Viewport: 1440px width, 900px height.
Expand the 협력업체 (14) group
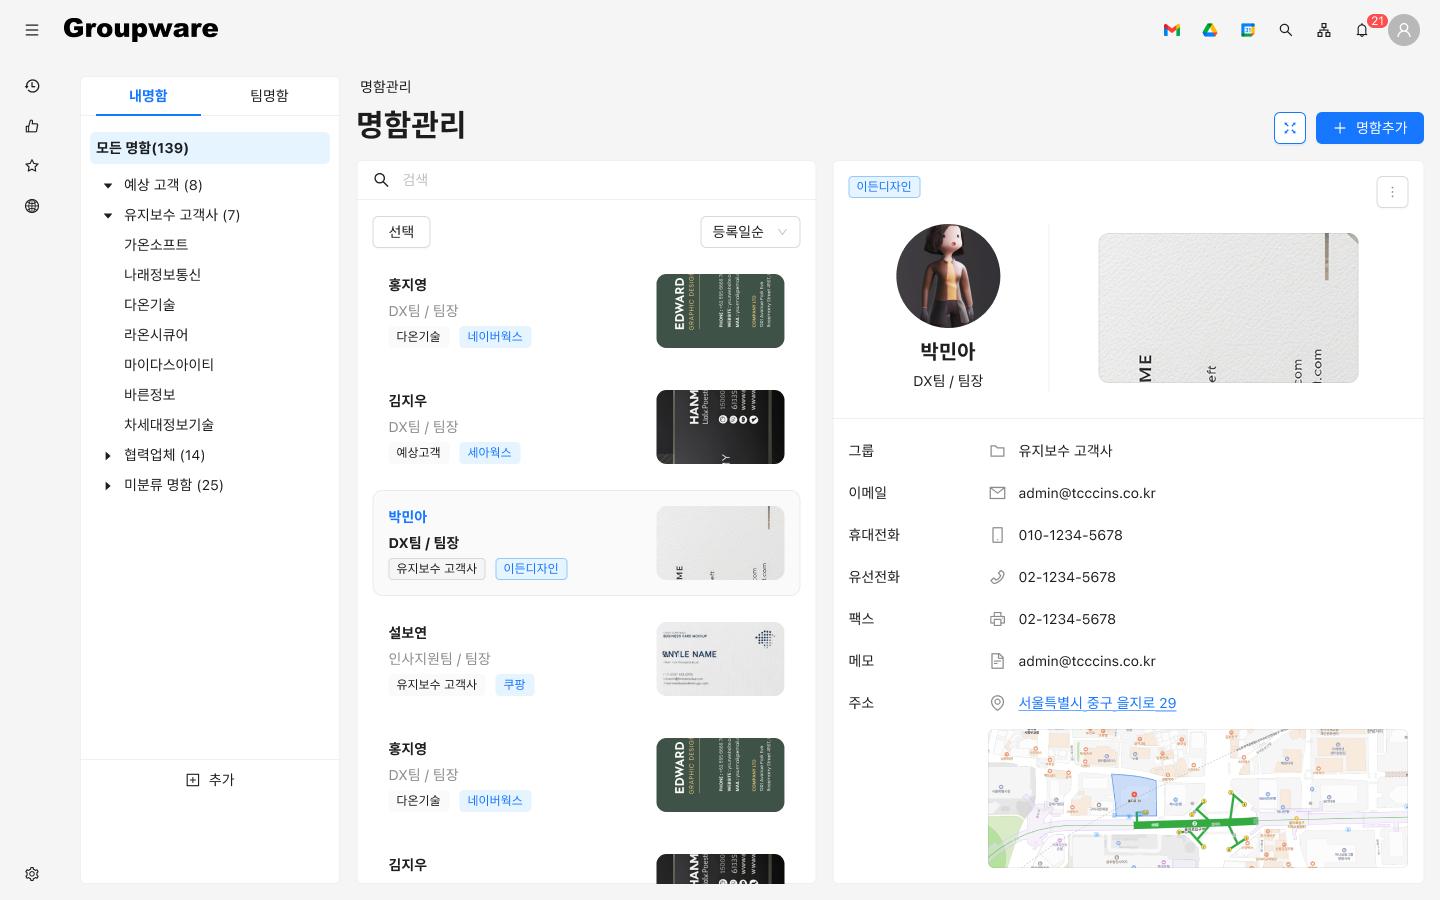pyautogui.click(x=108, y=455)
